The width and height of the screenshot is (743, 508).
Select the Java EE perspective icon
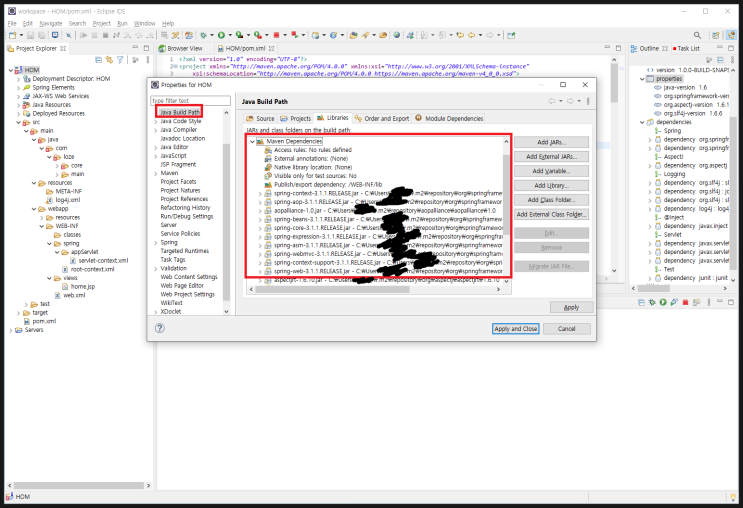pos(731,35)
